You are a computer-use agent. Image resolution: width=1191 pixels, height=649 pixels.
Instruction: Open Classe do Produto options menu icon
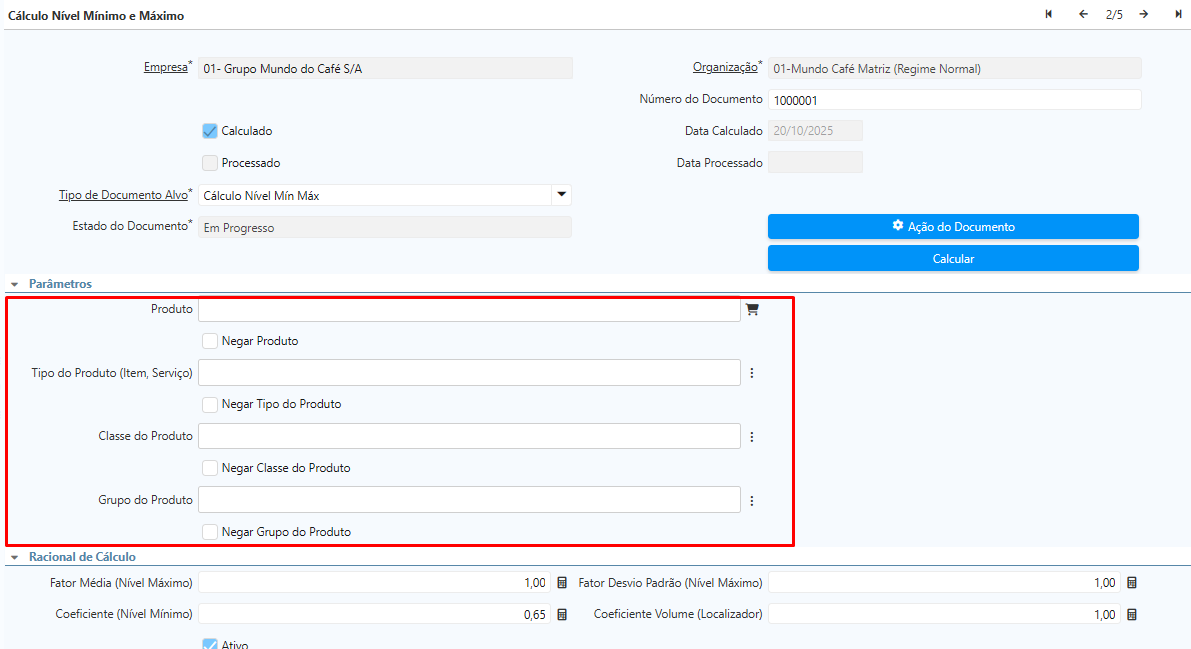752,437
